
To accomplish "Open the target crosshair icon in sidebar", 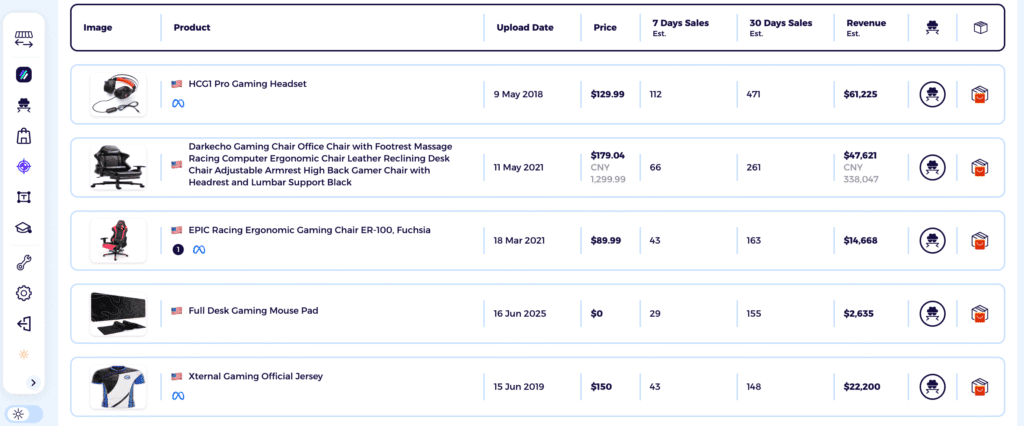I will point(24,166).
